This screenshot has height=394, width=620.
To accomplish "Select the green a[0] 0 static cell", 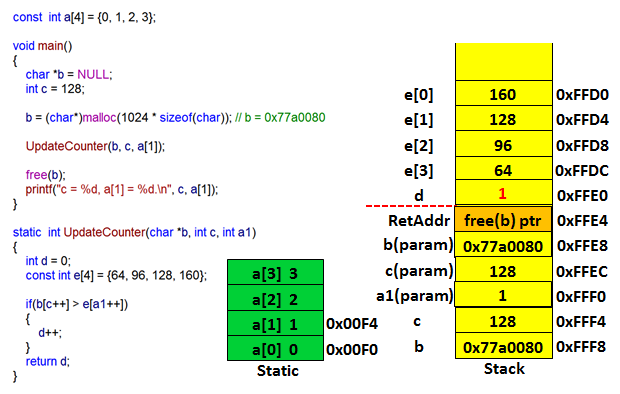I will click(x=276, y=349).
